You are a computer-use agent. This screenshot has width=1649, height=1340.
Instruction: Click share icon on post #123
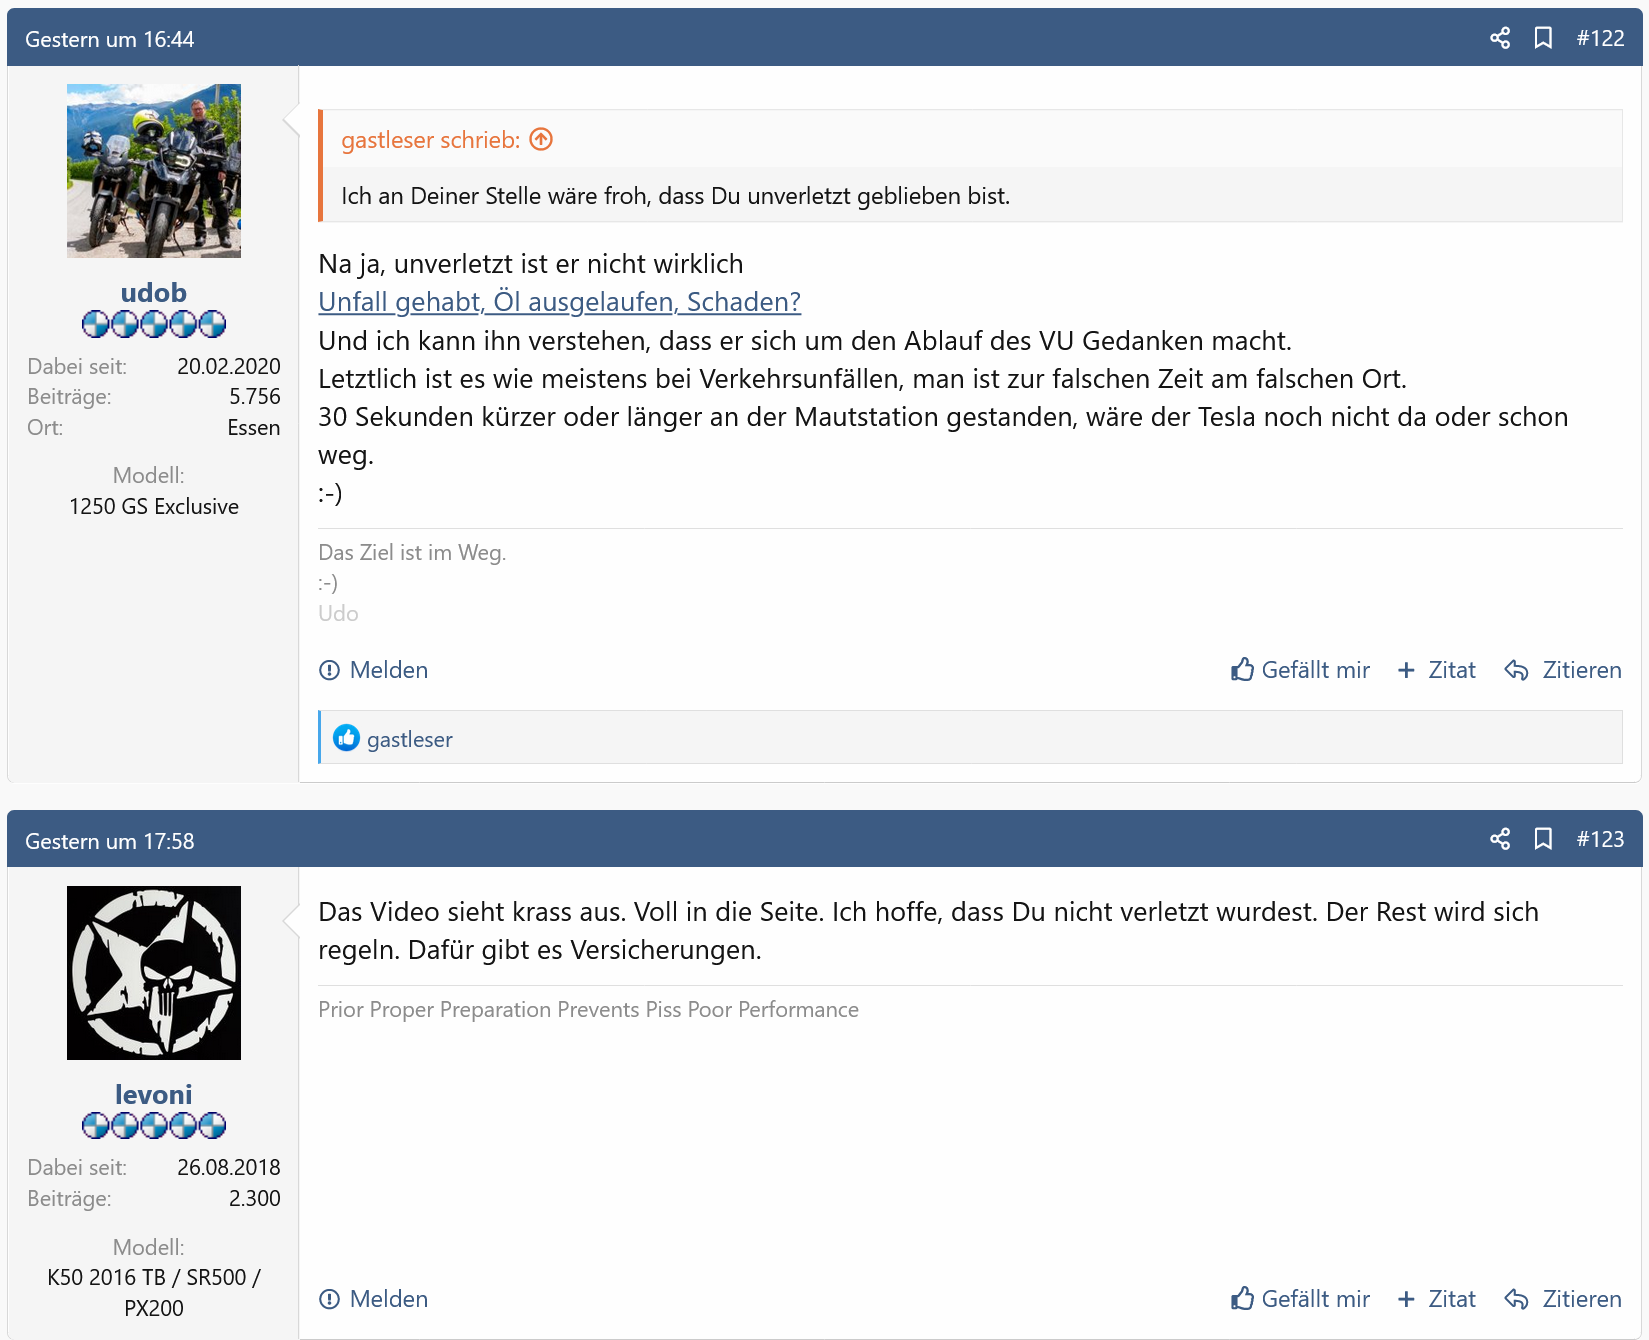[x=1499, y=839]
